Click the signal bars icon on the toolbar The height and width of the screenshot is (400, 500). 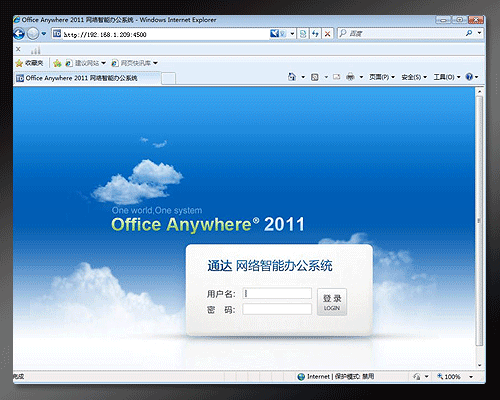35,50
